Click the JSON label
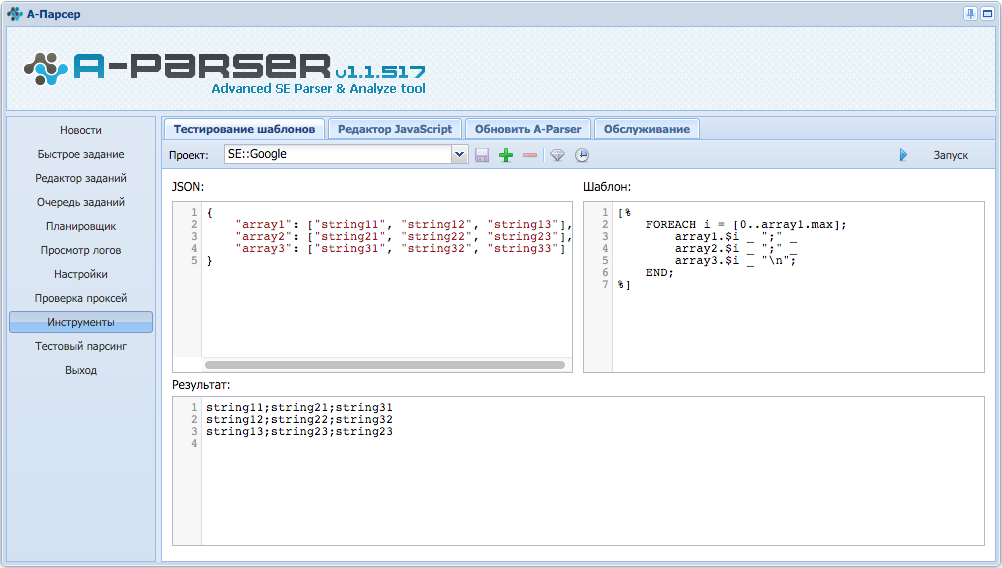Image resolution: width=1002 pixels, height=568 pixels. tap(187, 187)
